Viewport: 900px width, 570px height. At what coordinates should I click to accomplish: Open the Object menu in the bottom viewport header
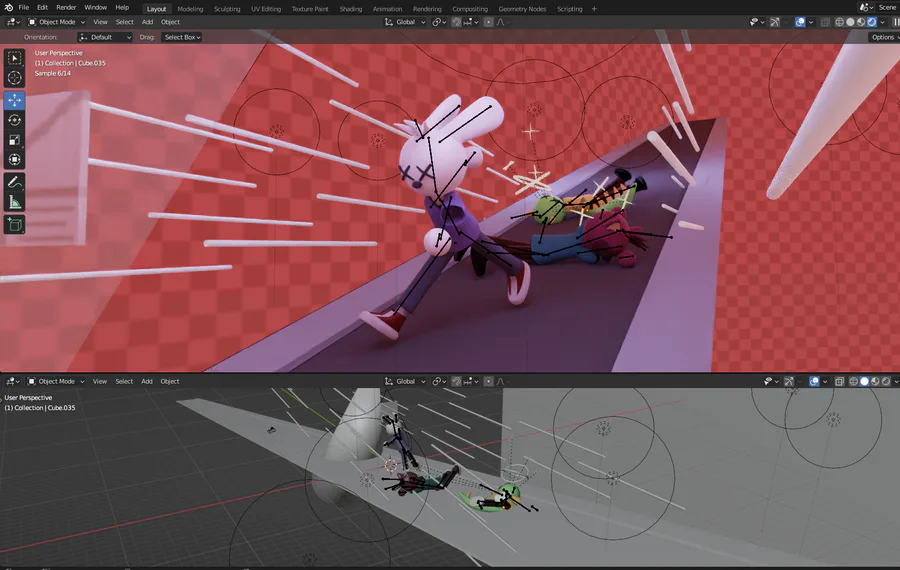170,381
